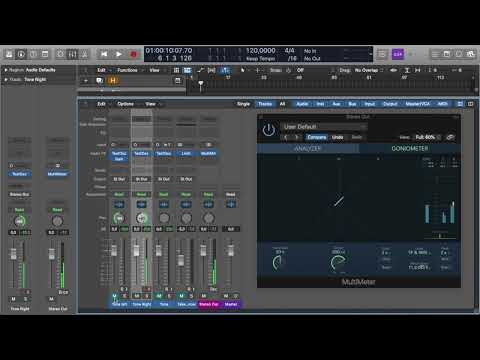Open the Library from the control bar
The height and width of the screenshot is (360, 480).
(x=9, y=54)
